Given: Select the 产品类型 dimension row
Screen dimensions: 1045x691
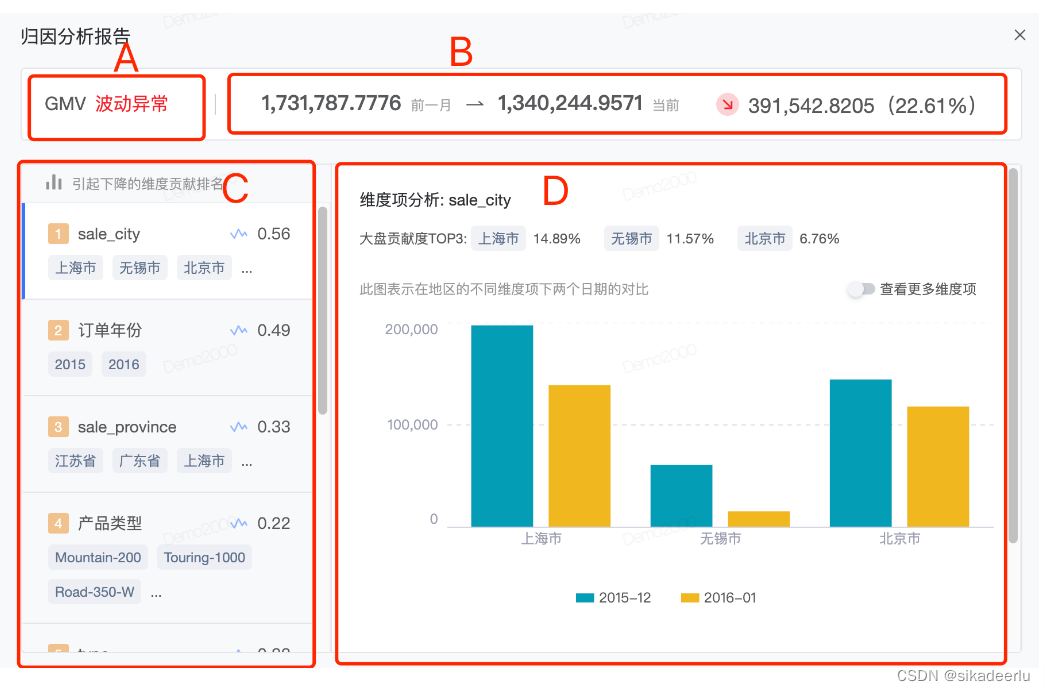Looking at the screenshot, I should click(168, 558).
